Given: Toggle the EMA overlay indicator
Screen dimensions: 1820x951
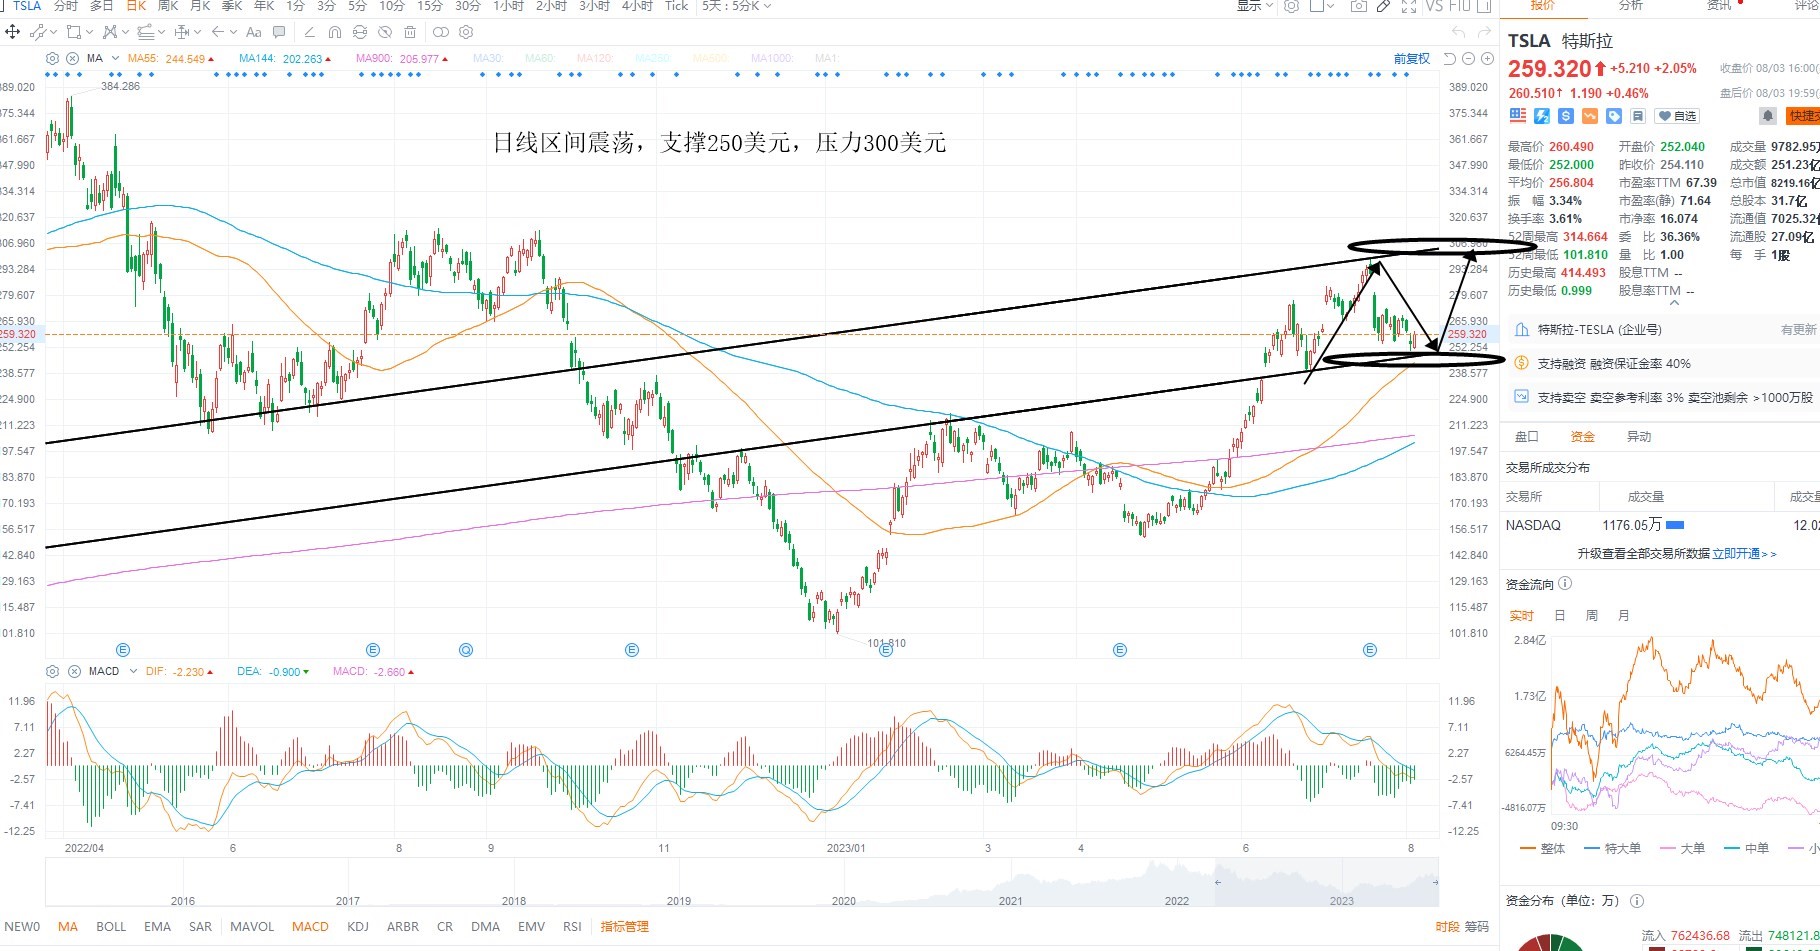Looking at the screenshot, I should [x=157, y=927].
